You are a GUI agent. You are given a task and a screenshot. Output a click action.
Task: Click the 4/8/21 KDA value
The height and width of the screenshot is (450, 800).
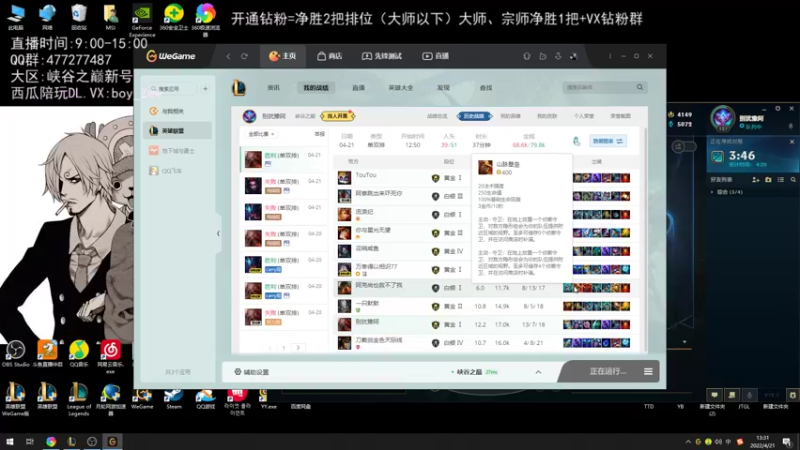click(x=533, y=343)
